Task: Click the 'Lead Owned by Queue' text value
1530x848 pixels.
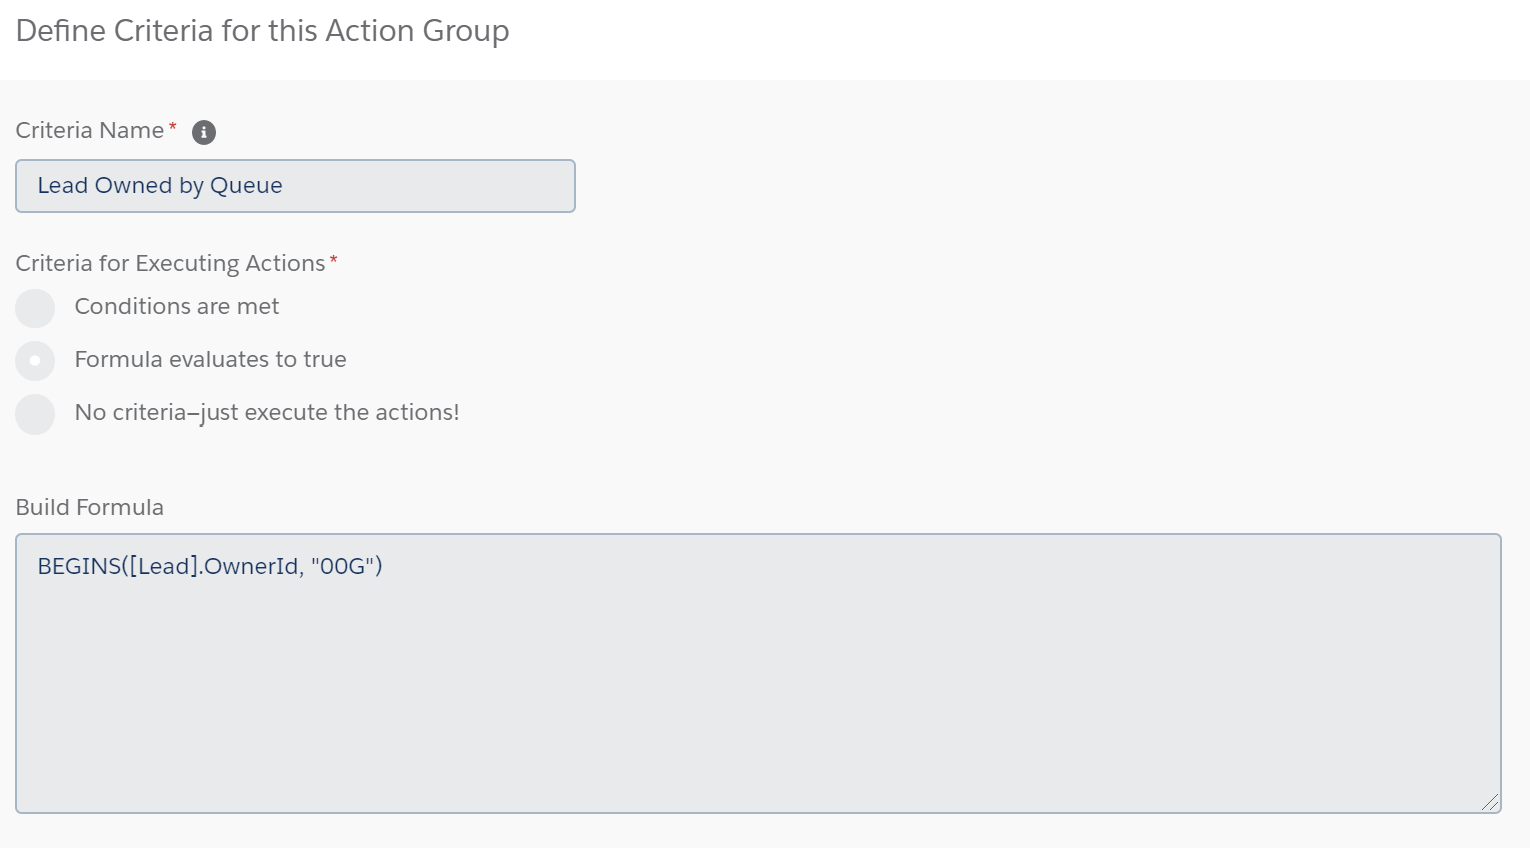Action: (160, 186)
